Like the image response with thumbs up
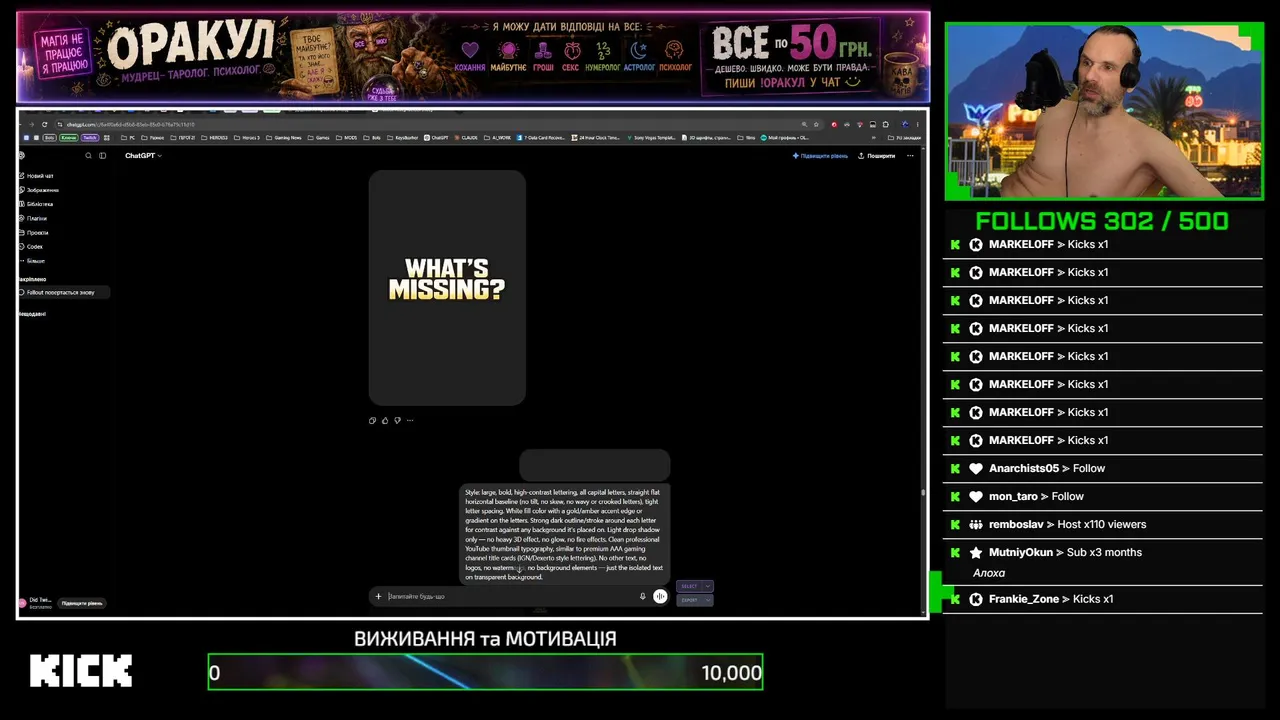Viewport: 1280px width, 720px height. (385, 420)
